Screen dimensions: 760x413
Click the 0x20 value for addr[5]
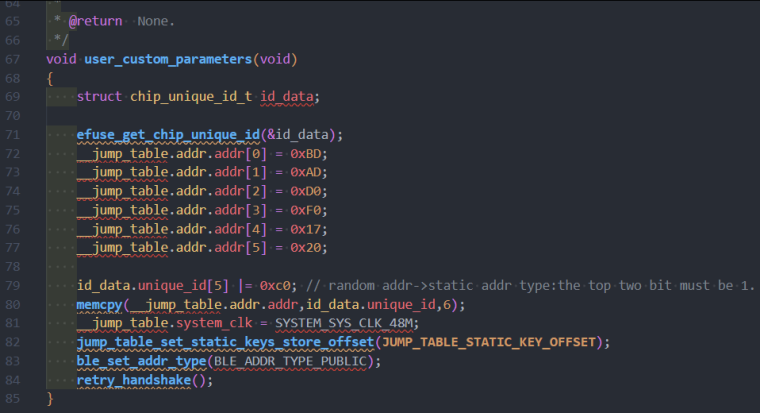(307, 249)
